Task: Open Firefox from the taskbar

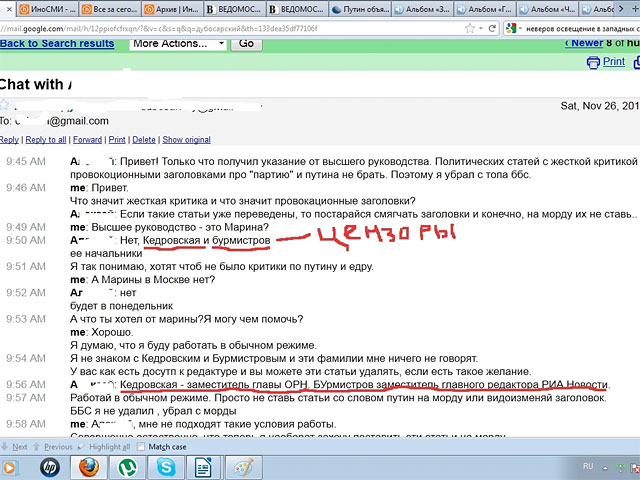Action: point(89,466)
